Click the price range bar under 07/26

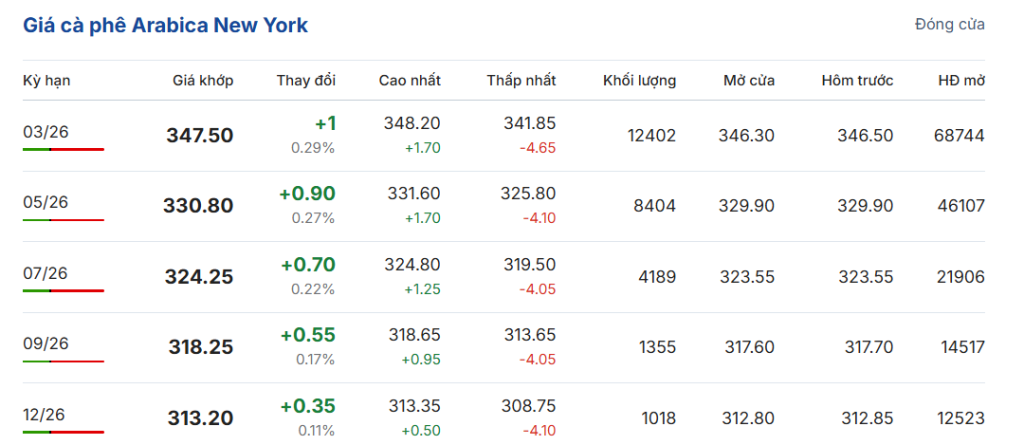click(63, 291)
